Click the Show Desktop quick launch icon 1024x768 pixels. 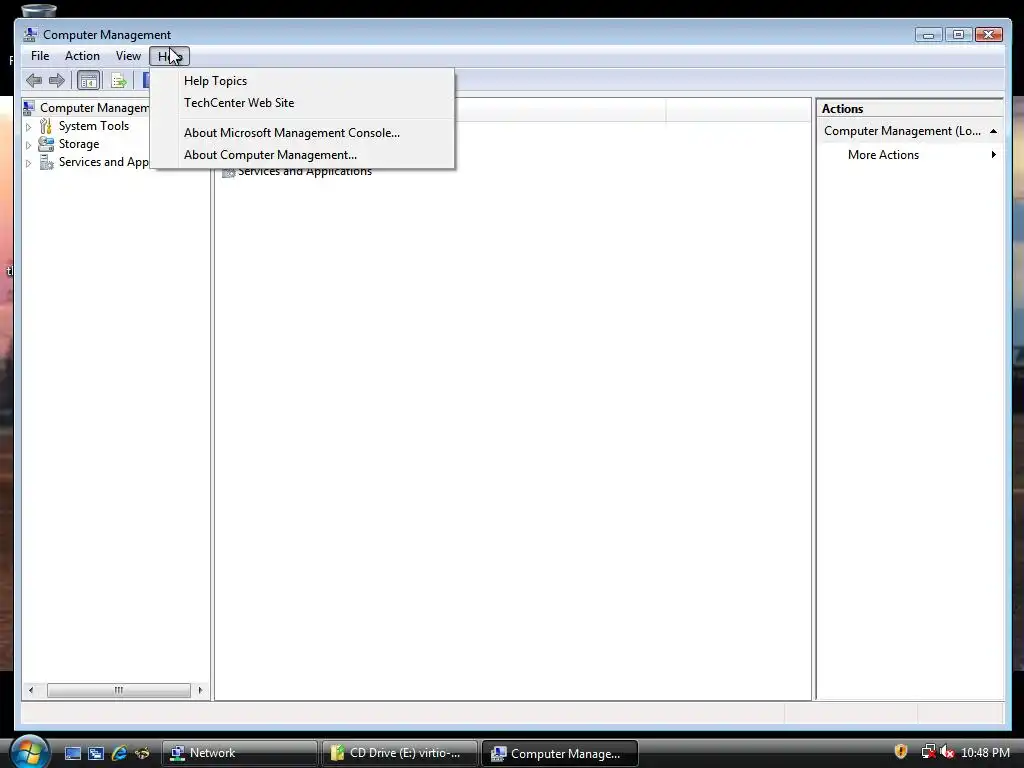click(x=72, y=753)
